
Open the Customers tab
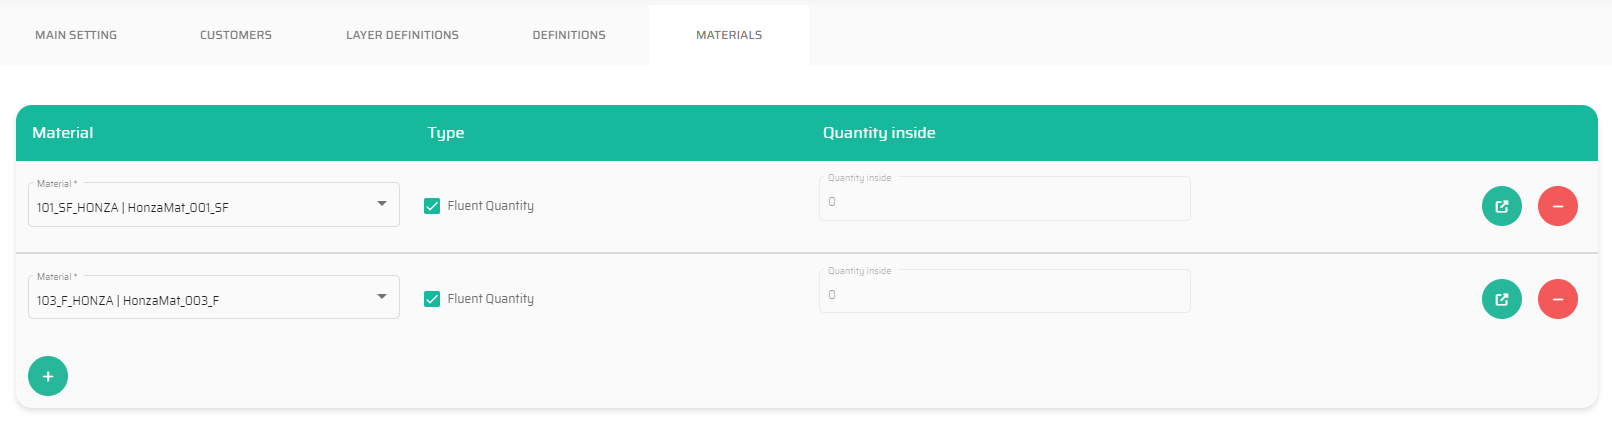[x=236, y=35]
